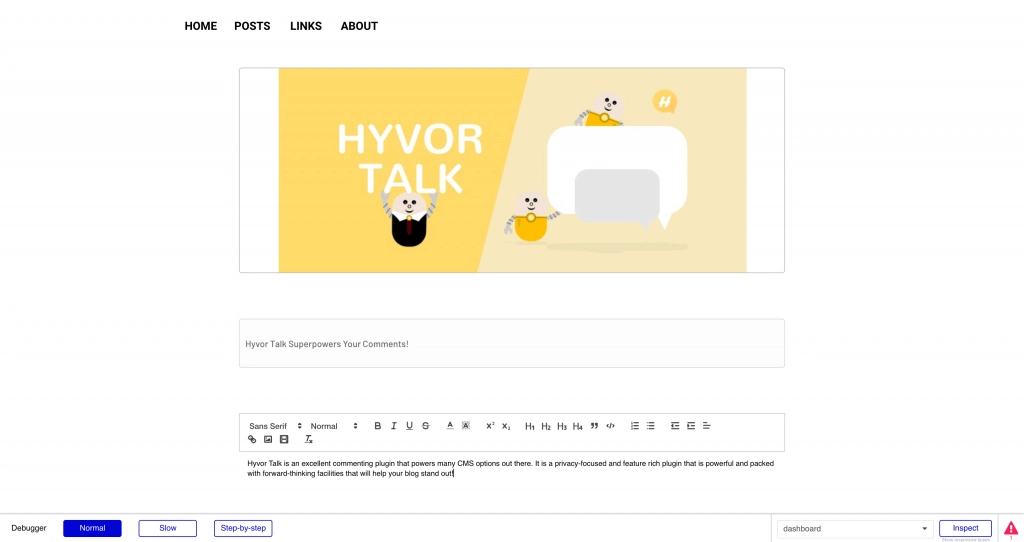Toggle bold formatting in the editor
The image size is (1024, 542).
[377, 426]
